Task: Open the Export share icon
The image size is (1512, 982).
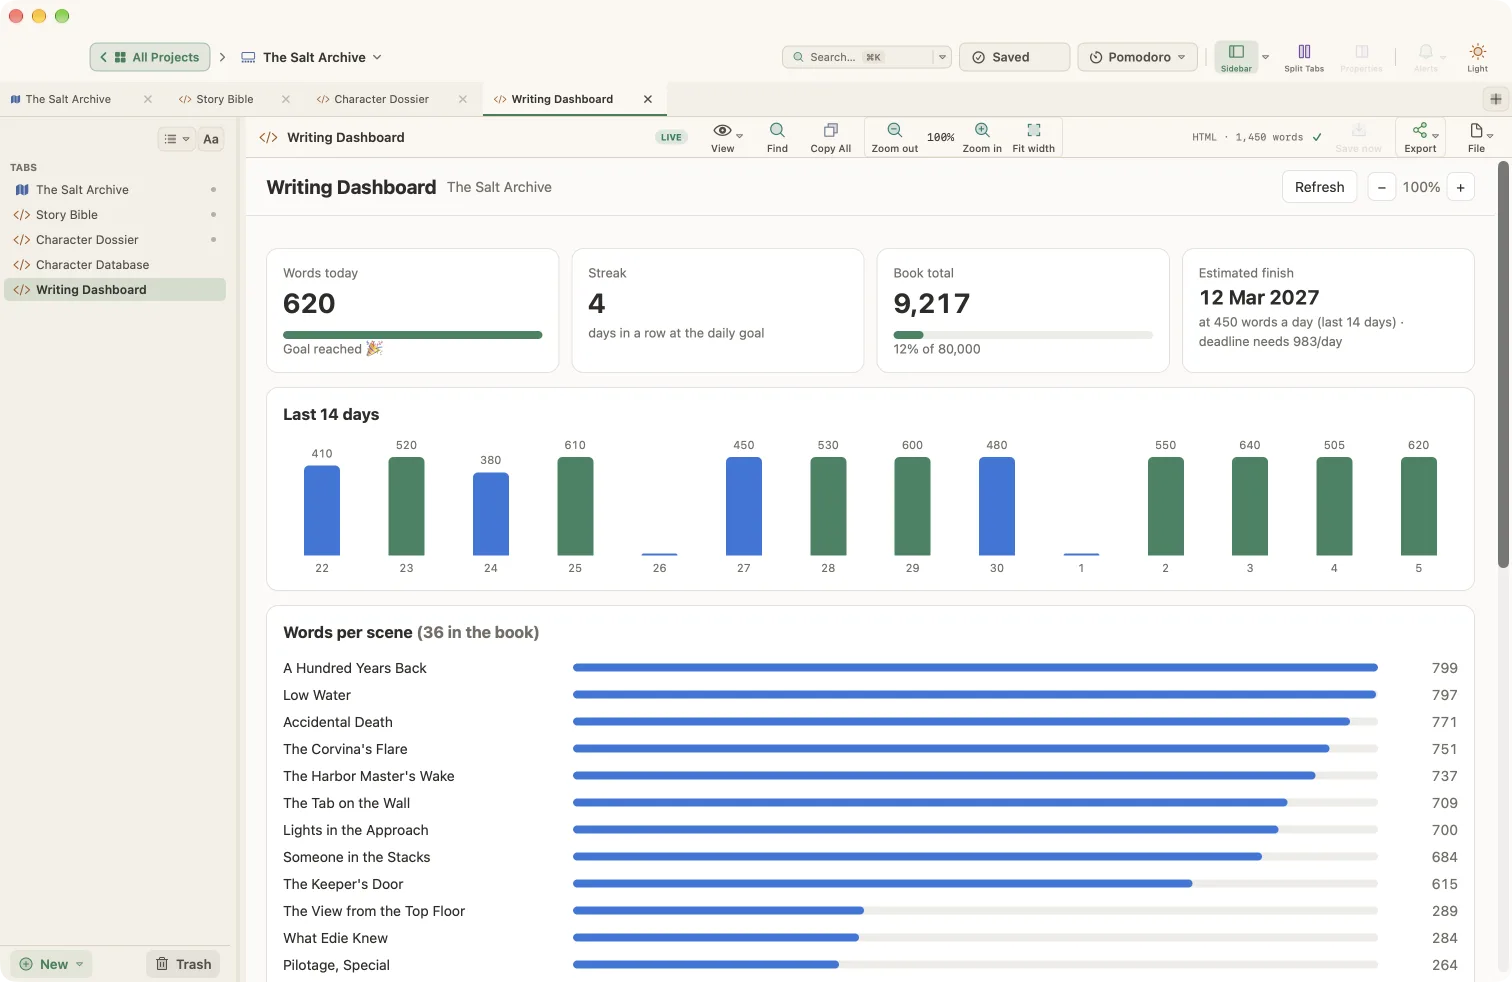Action: 1420,130
